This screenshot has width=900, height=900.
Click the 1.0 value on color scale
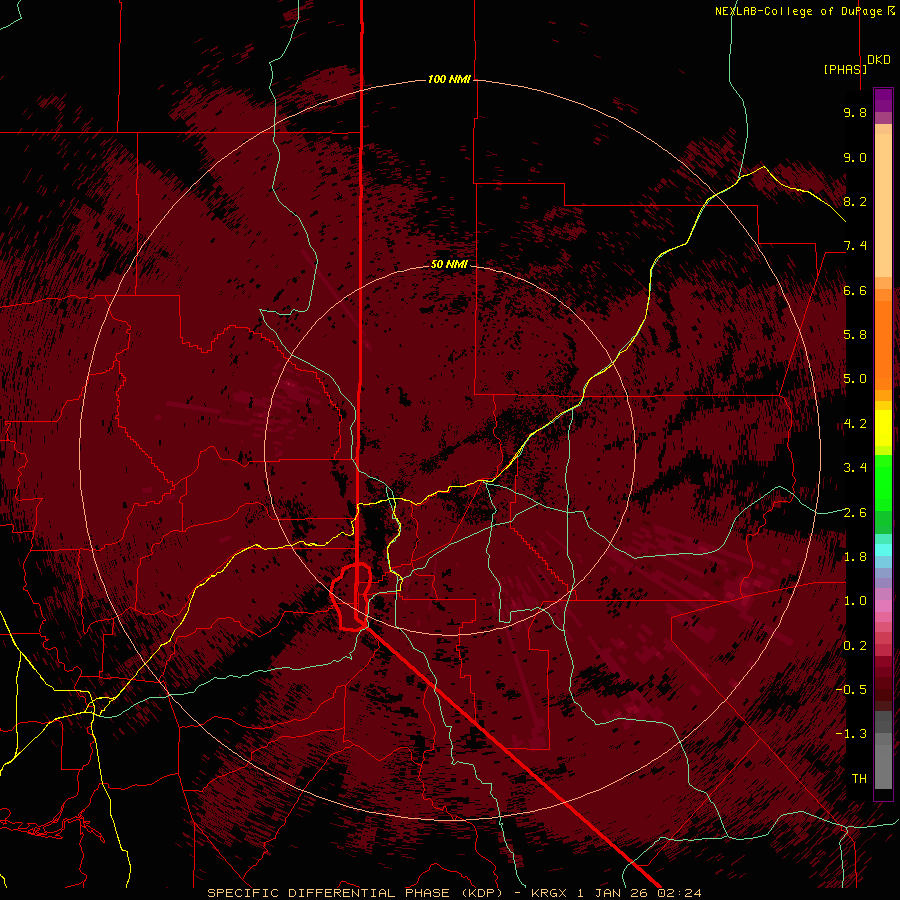[855, 601]
